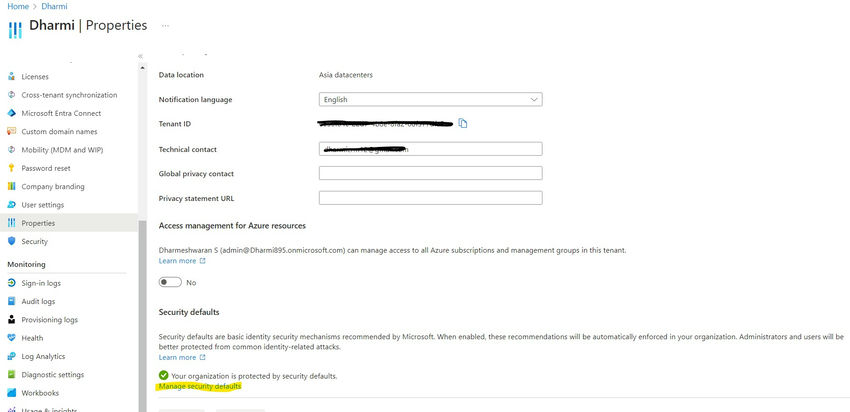This screenshot has height=412, width=850.
Task: Open Licenses in the sidebar
Action: pos(35,77)
